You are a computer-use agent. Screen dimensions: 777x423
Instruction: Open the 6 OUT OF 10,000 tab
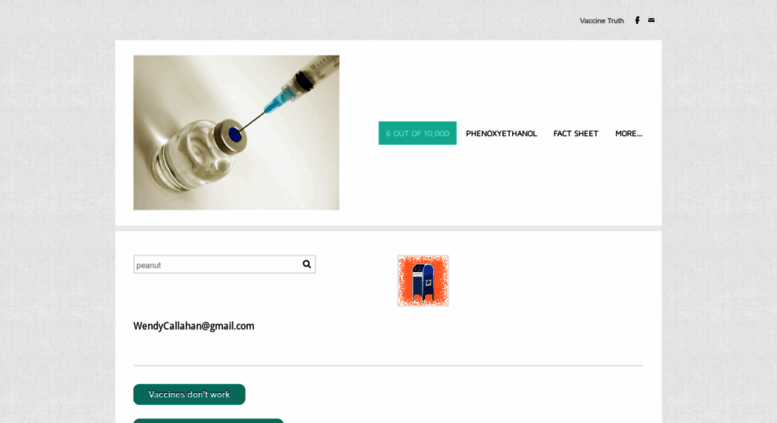[417, 133]
